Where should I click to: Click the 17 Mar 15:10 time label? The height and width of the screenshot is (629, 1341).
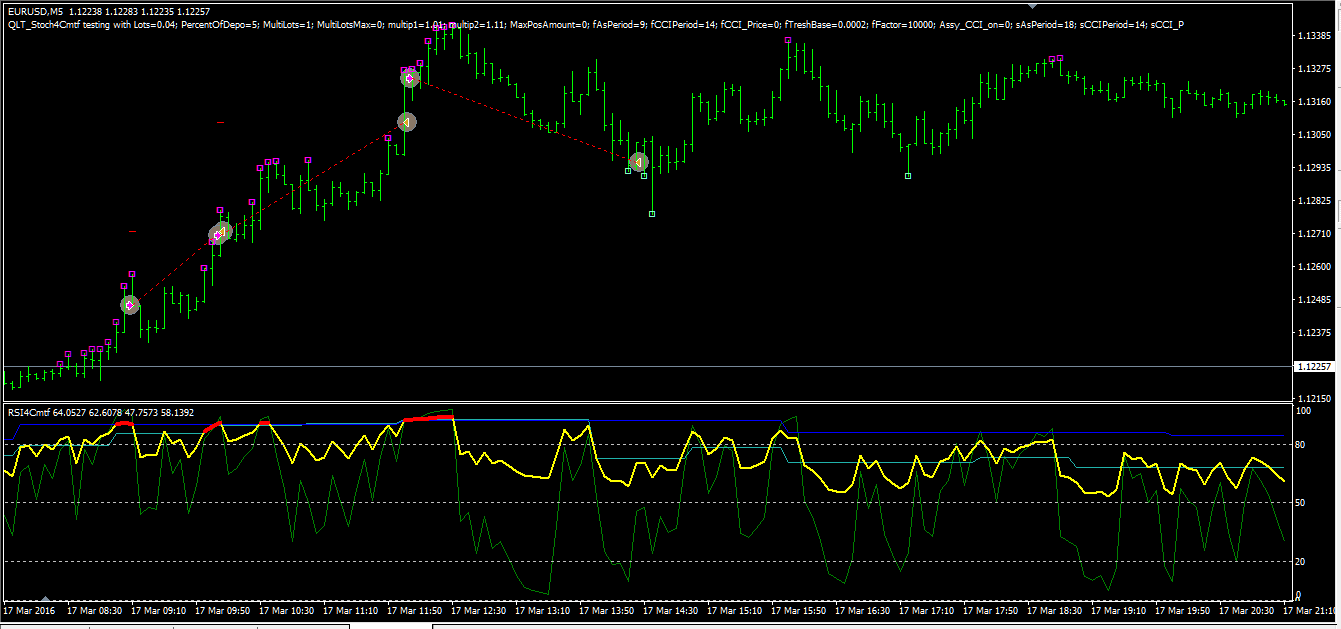(x=735, y=610)
